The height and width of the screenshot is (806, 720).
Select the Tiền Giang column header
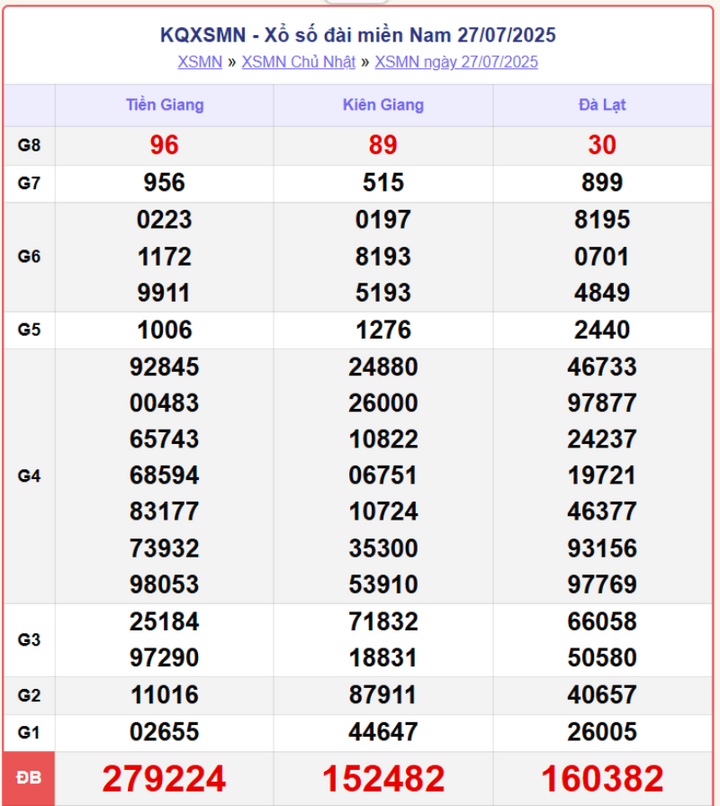pos(165,105)
